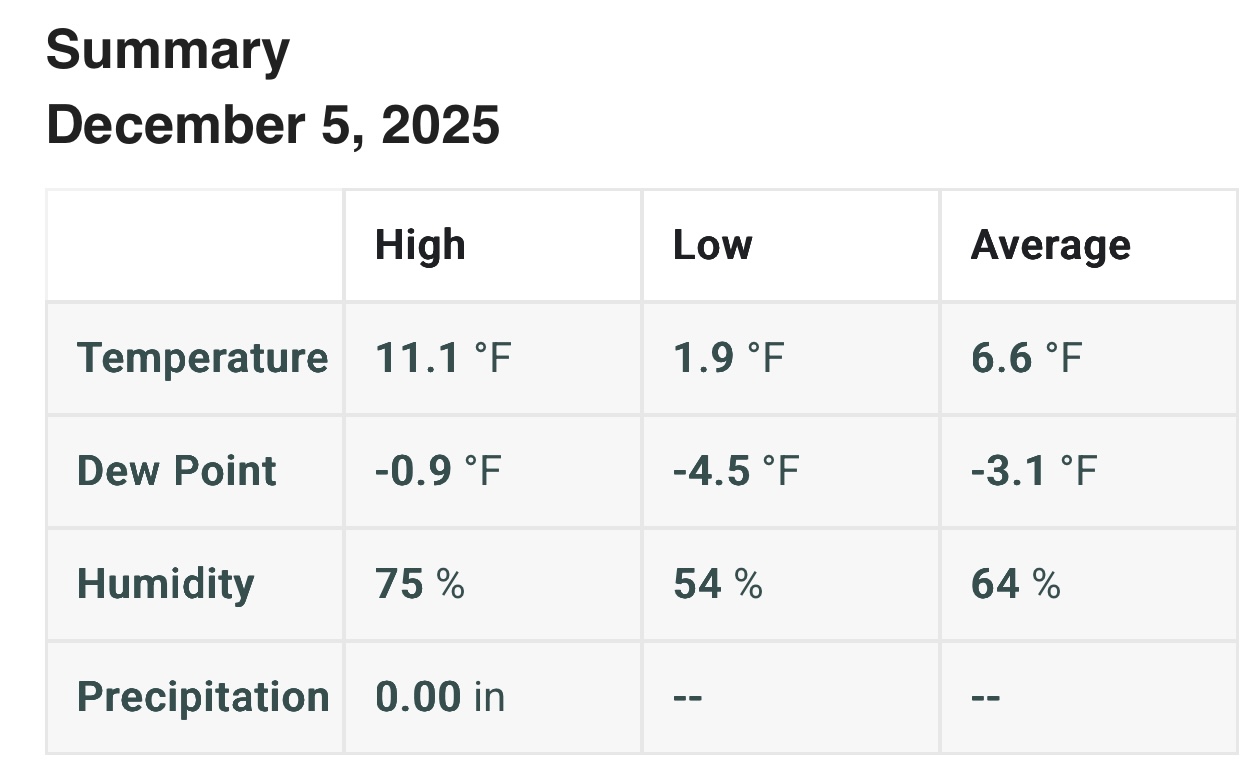
Task: Click the average humidity value 64 %
Action: pyautogui.click(x=1015, y=584)
